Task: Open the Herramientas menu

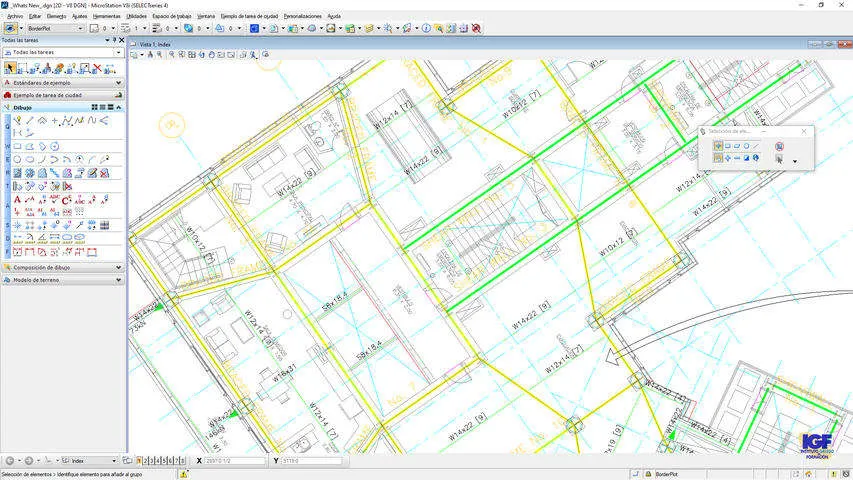Action: [106, 16]
